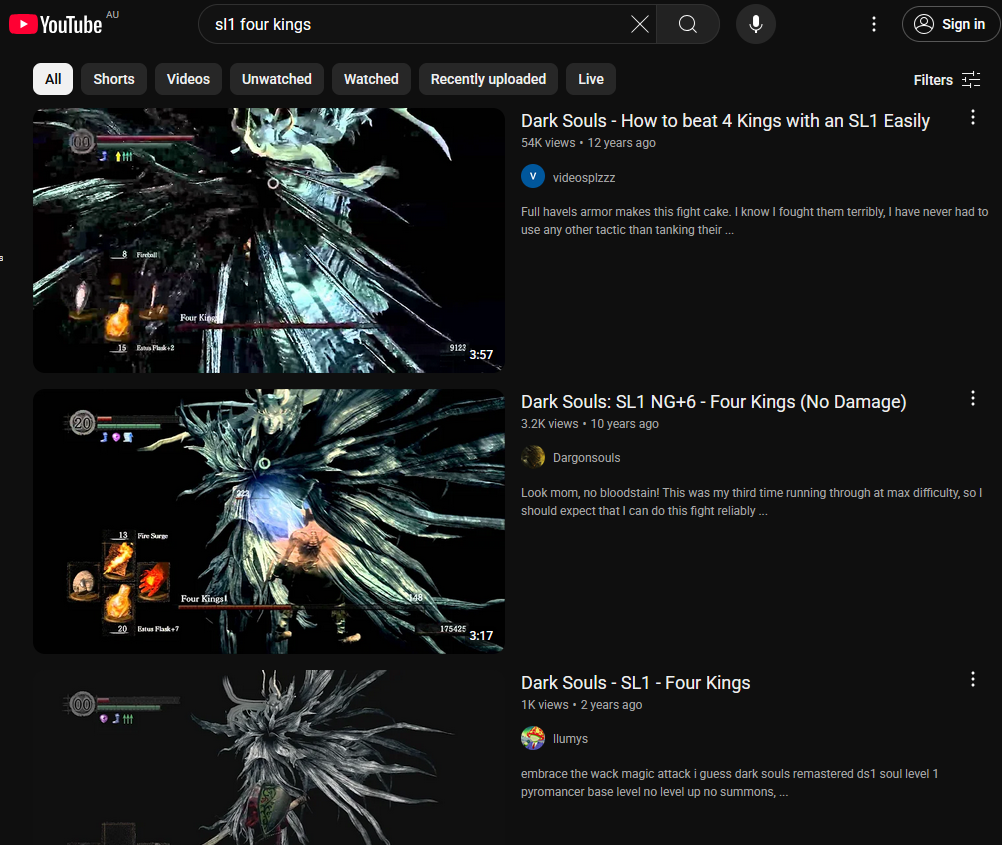Select the Unwatched filter chip
This screenshot has width=1002, height=845.
coord(277,79)
